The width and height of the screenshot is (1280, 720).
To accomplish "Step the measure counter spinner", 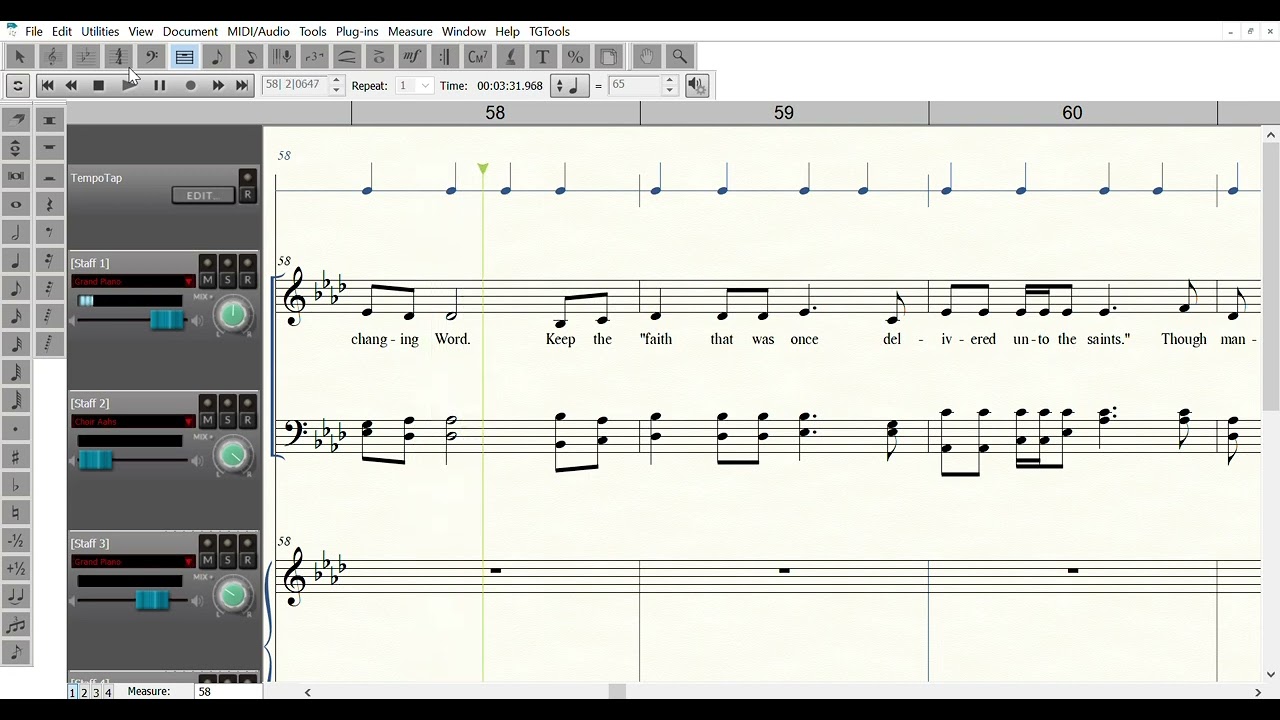I will point(336,86).
